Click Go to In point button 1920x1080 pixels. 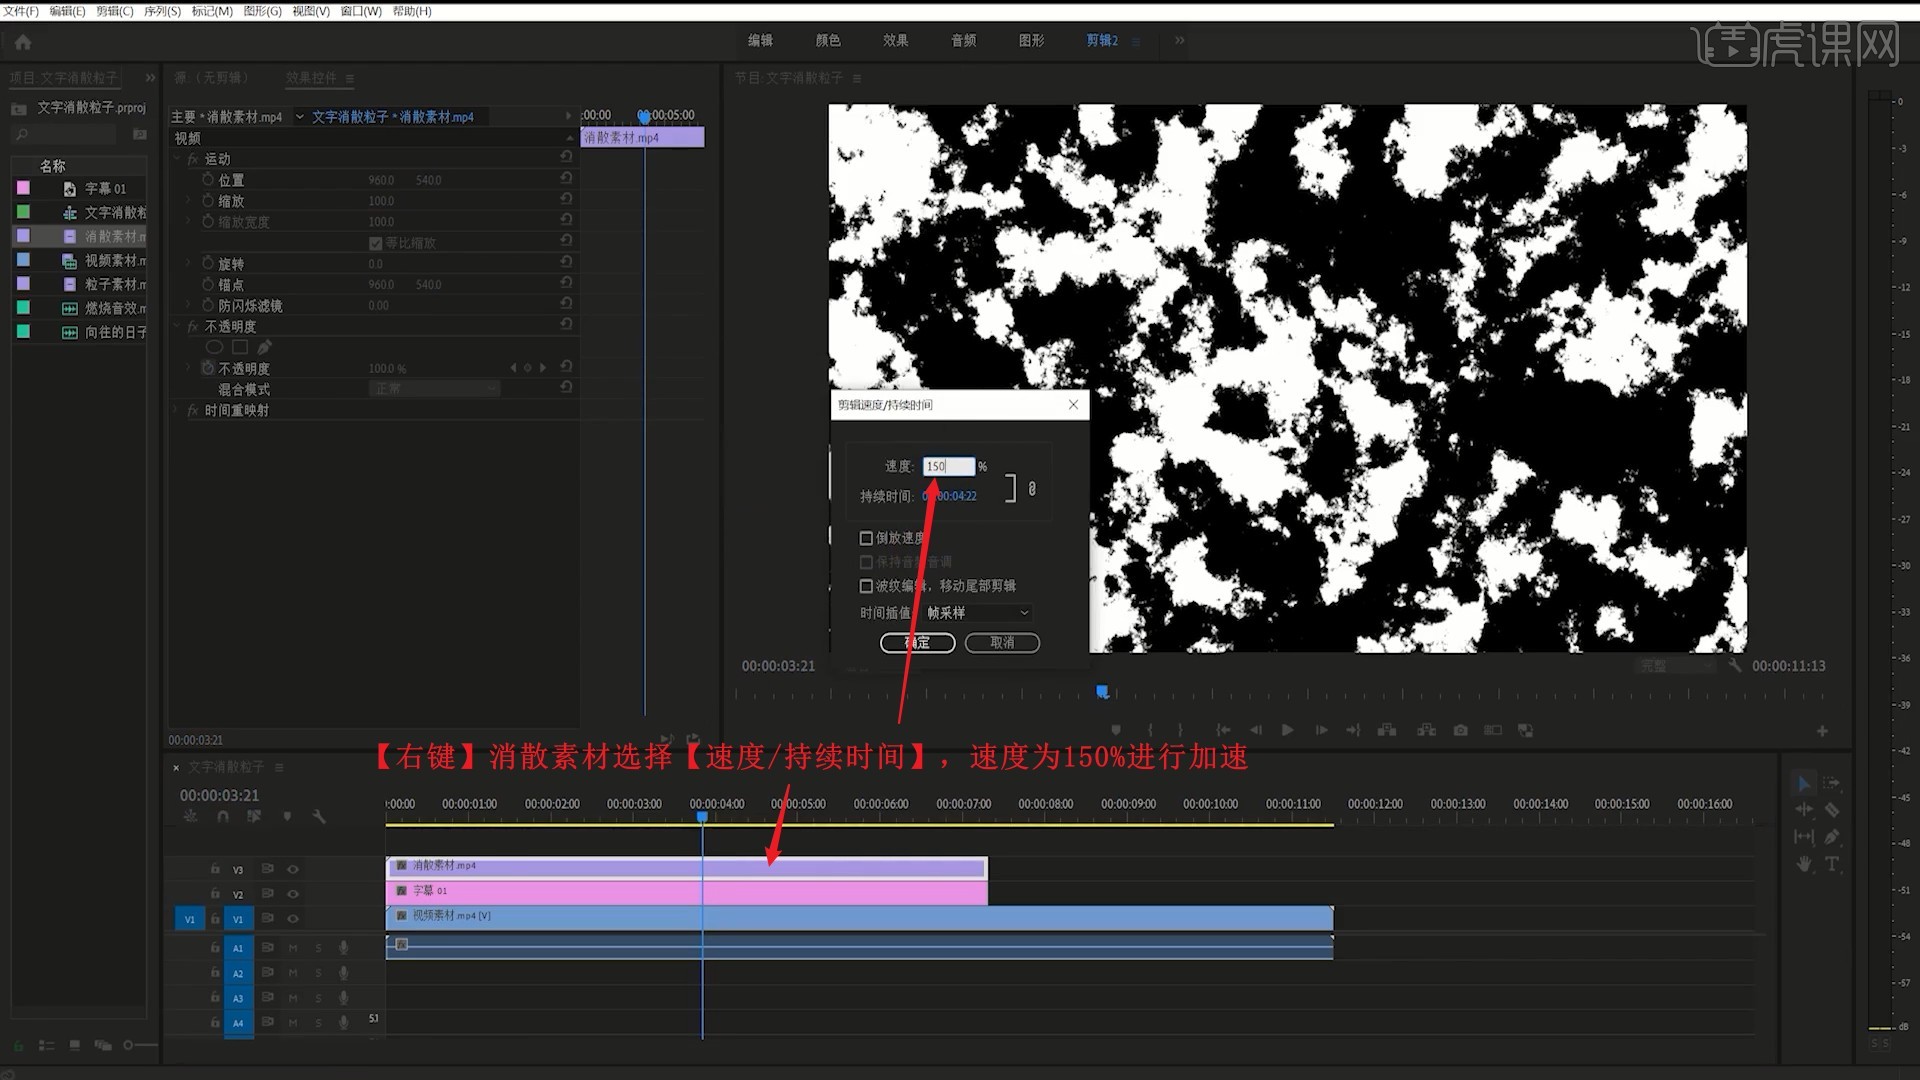click(x=1223, y=730)
